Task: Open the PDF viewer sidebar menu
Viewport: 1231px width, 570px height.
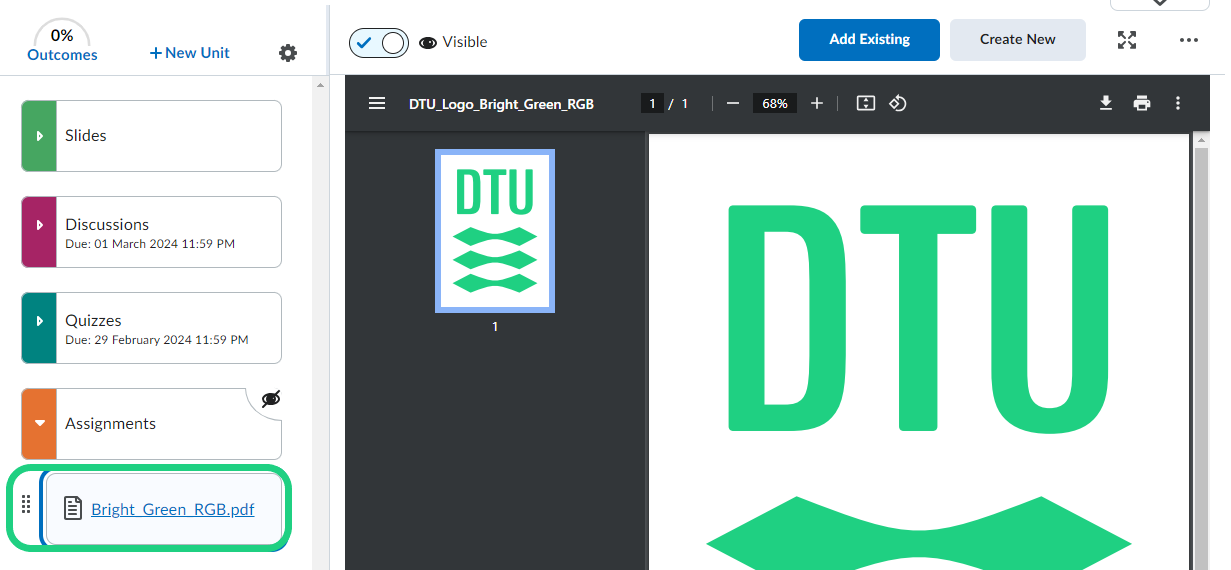Action: [x=377, y=103]
